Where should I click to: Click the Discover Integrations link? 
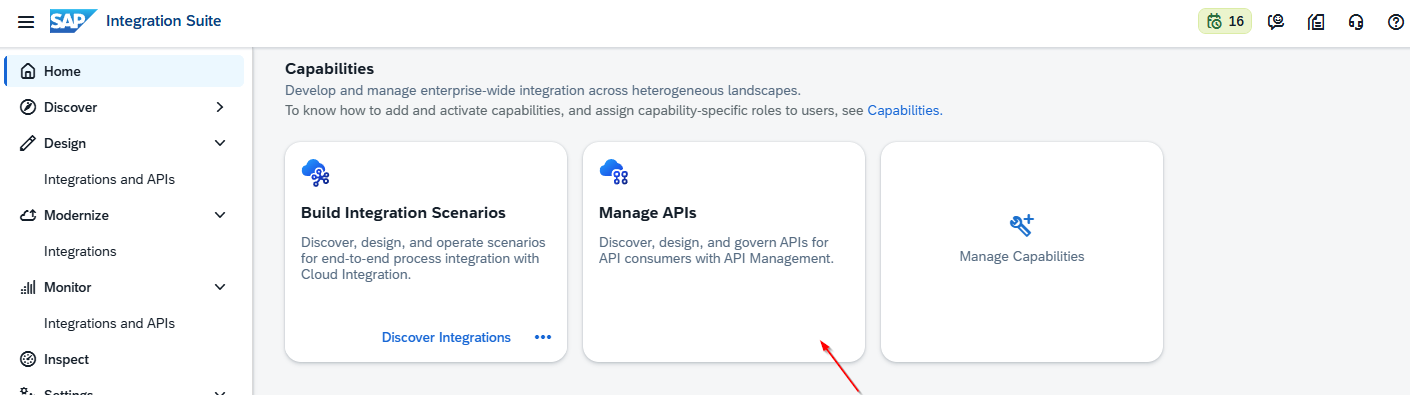(x=446, y=337)
